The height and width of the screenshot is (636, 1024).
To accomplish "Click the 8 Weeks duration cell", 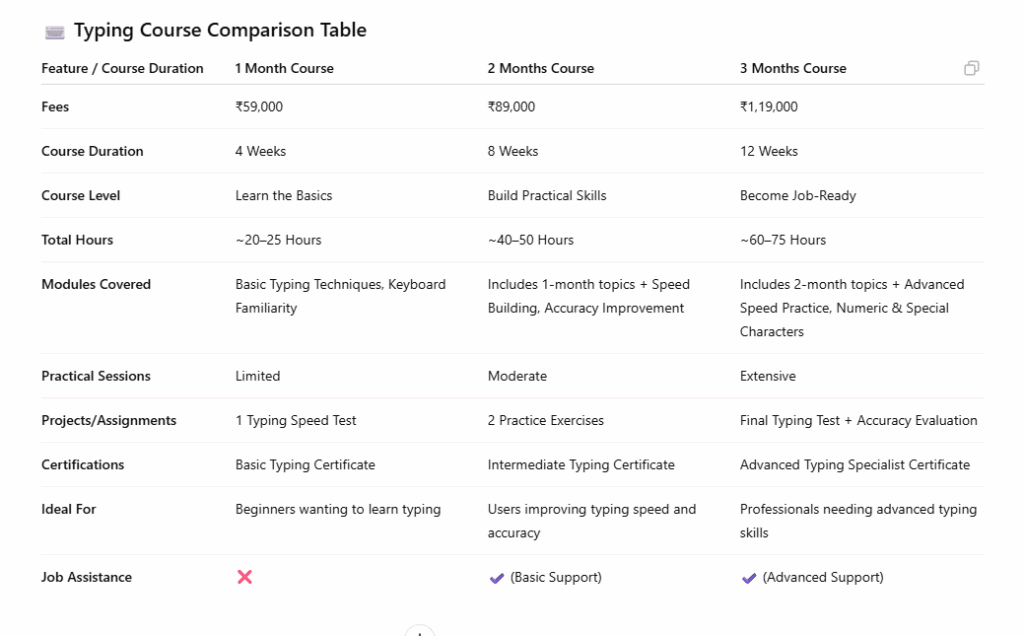I will [x=512, y=151].
